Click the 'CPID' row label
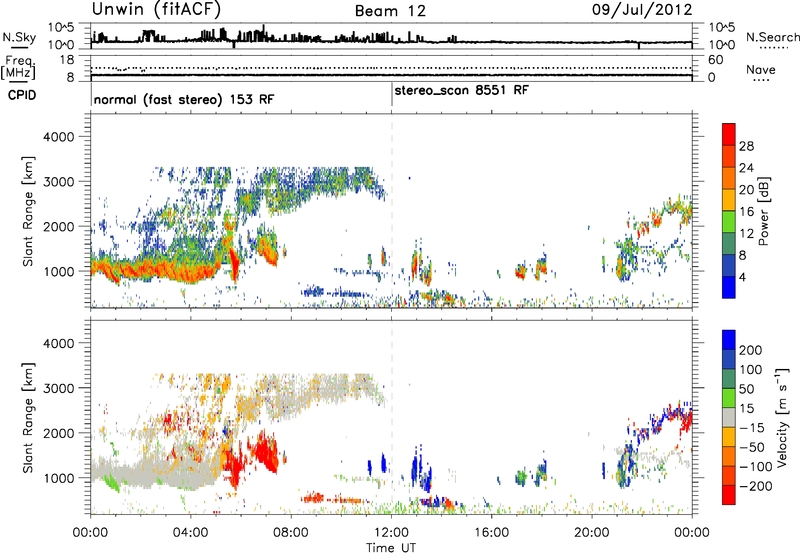Screen dimensions: 800x554 [22, 95]
